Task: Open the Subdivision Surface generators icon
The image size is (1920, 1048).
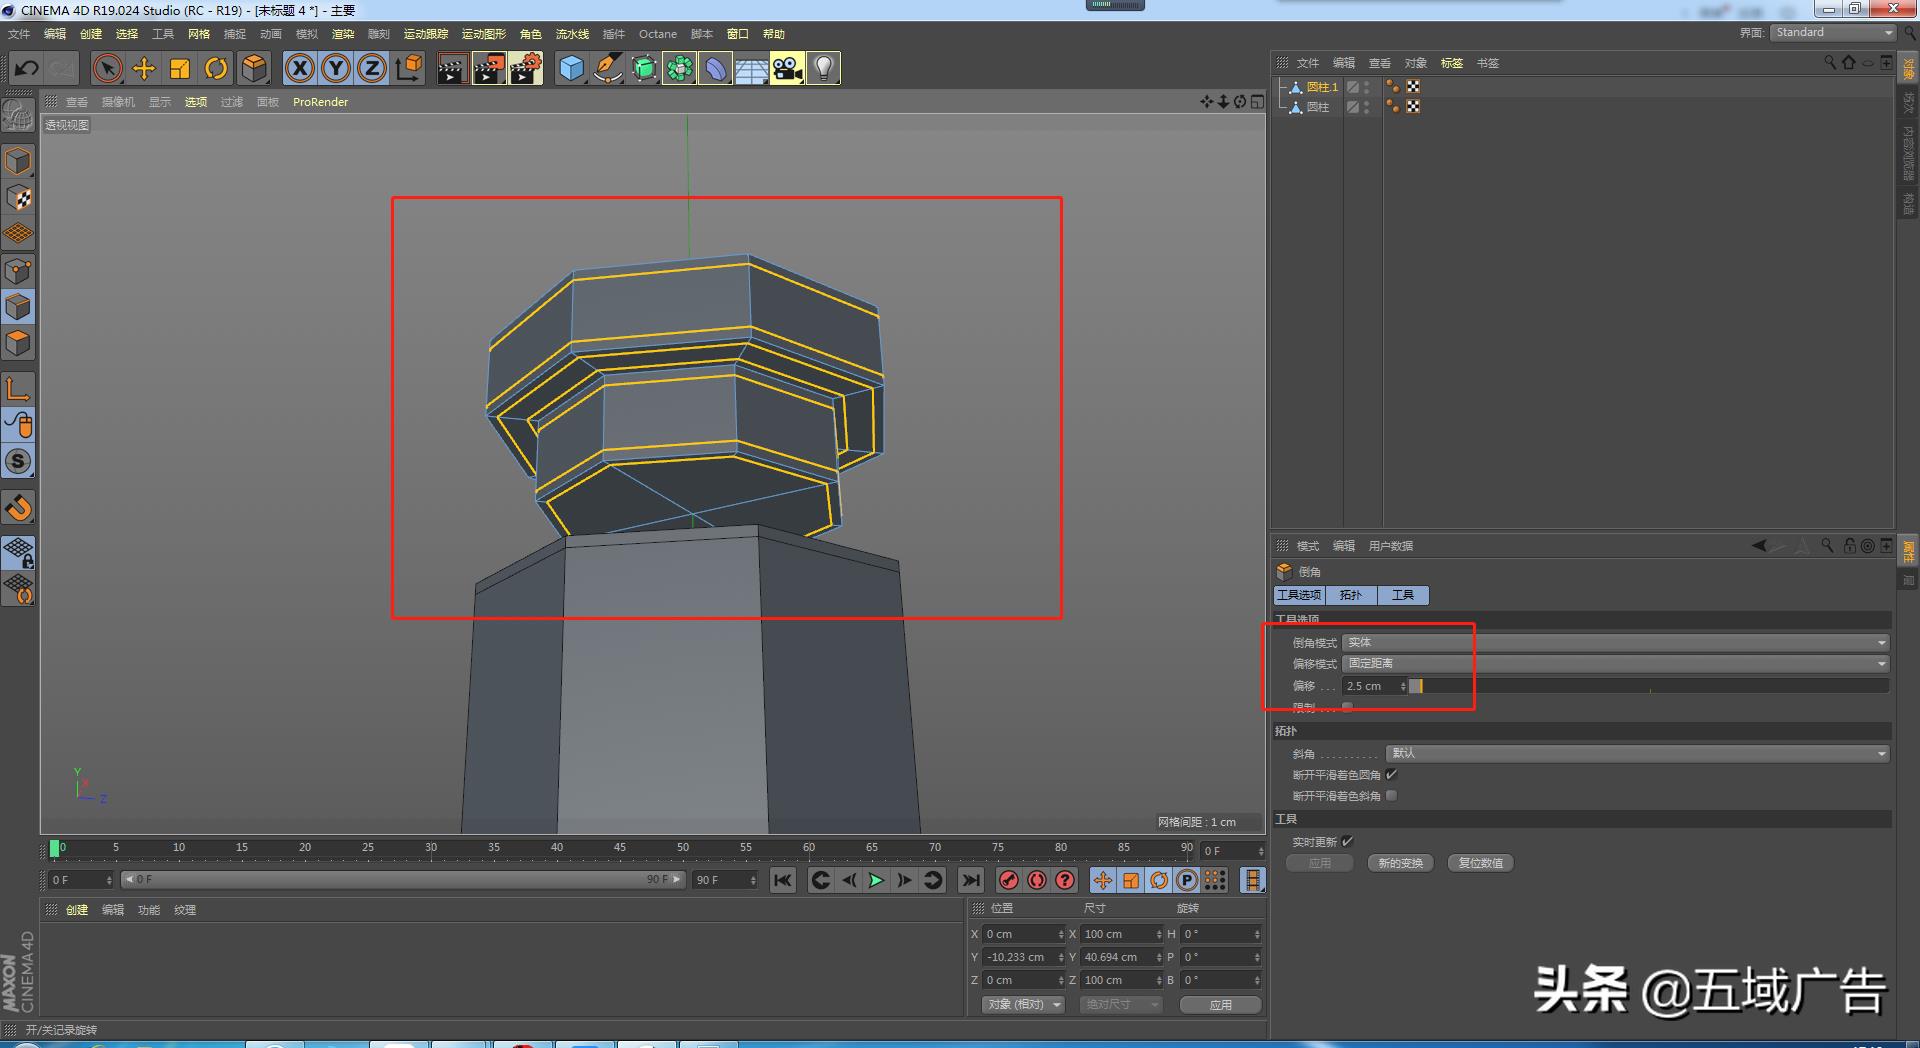Action: point(644,68)
